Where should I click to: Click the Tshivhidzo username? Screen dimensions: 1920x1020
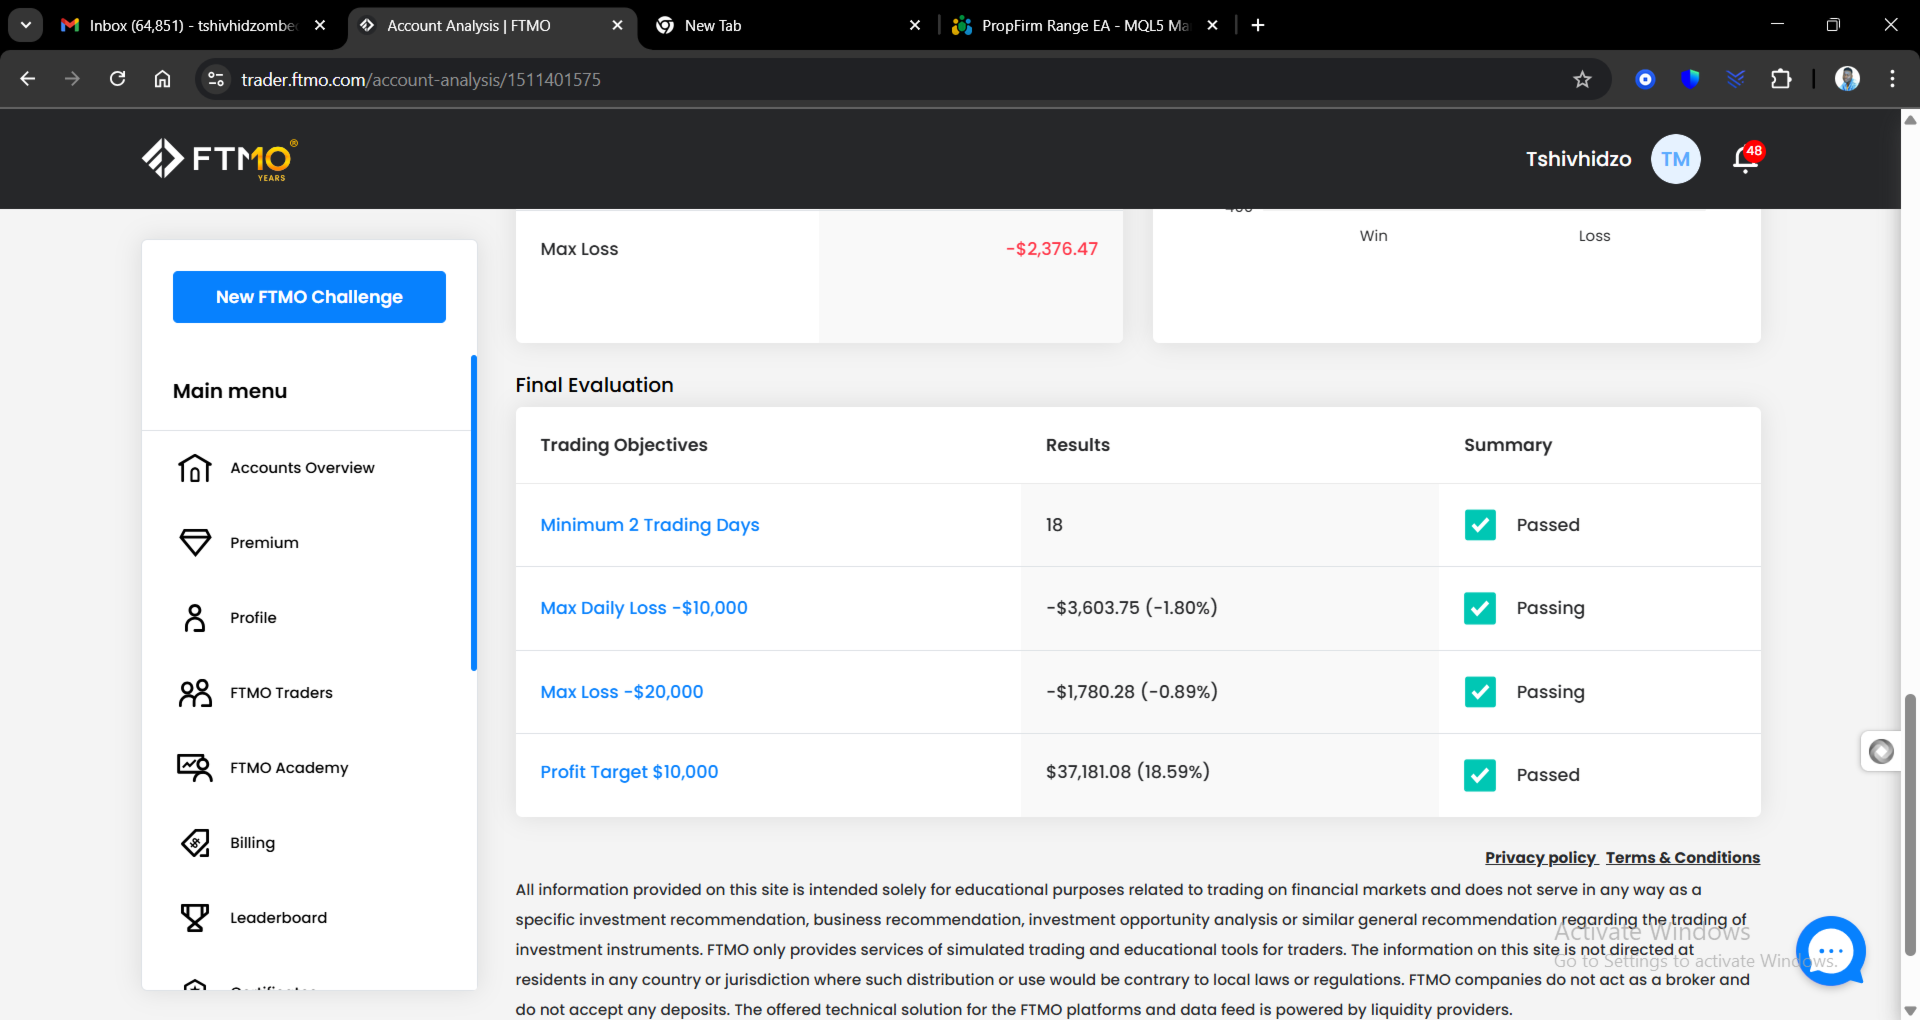(1578, 159)
